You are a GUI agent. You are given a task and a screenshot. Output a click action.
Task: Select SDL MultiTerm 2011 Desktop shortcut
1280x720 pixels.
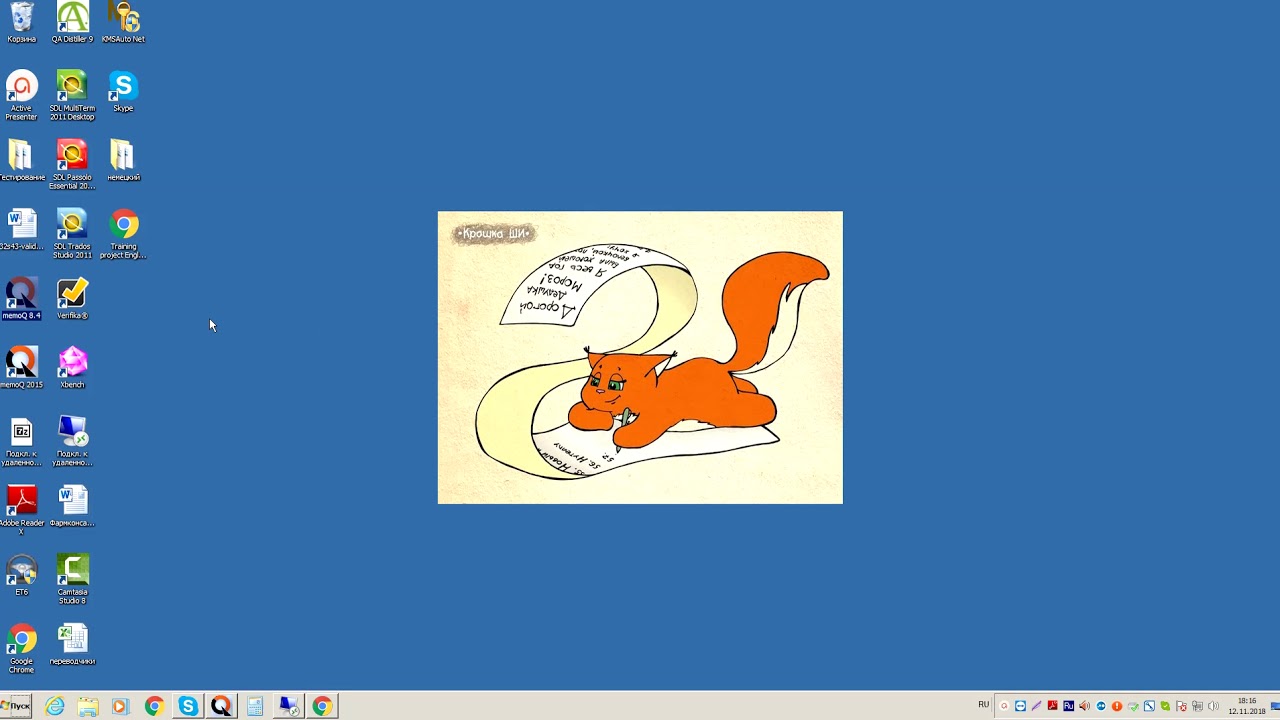(72, 95)
